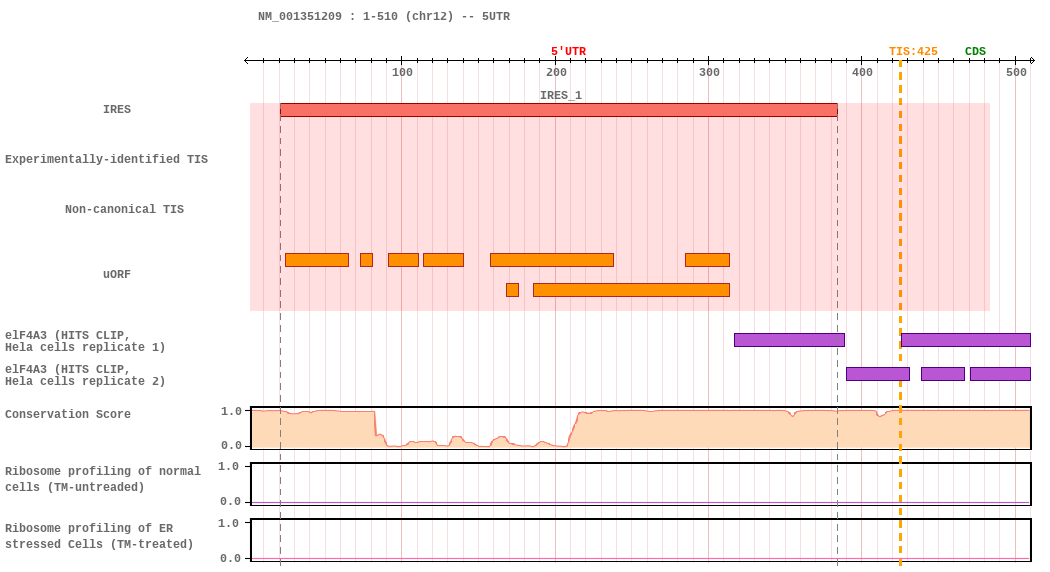Select the uORF track label
1050x572 pixels.
(117, 275)
